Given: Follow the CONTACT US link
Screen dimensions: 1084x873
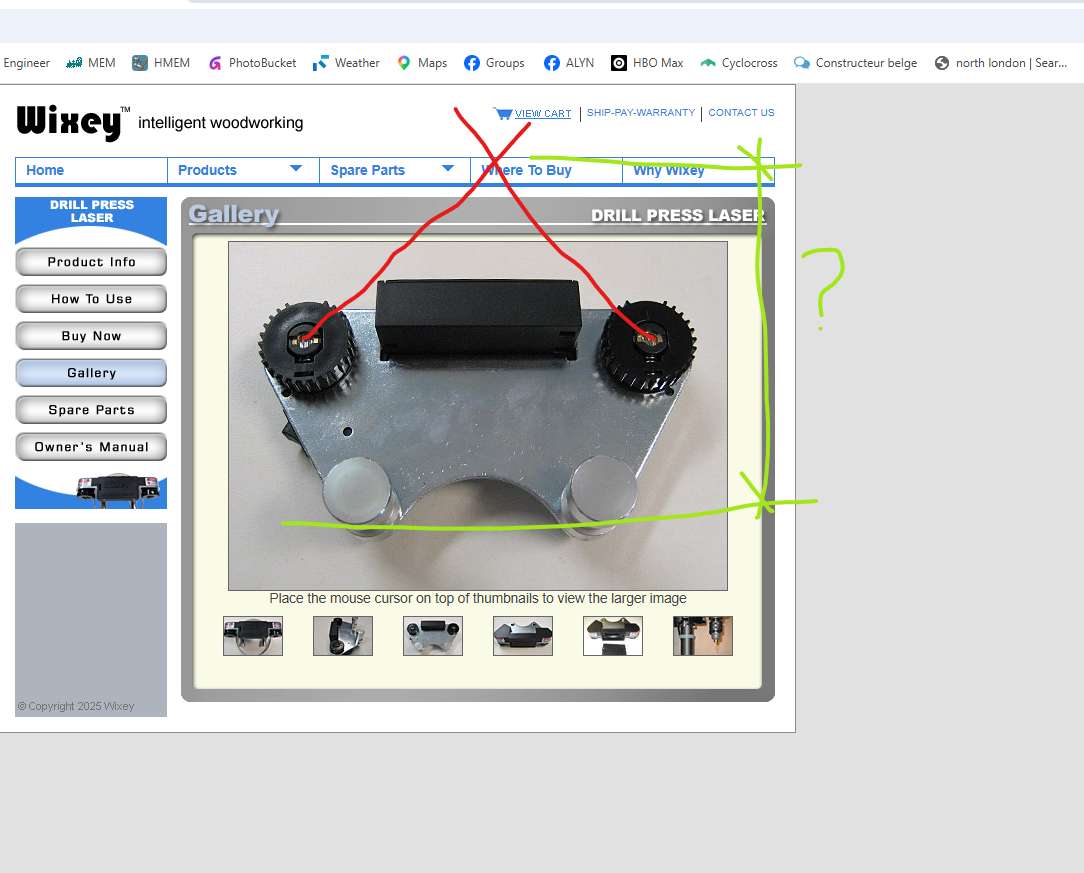Looking at the screenshot, I should [741, 113].
